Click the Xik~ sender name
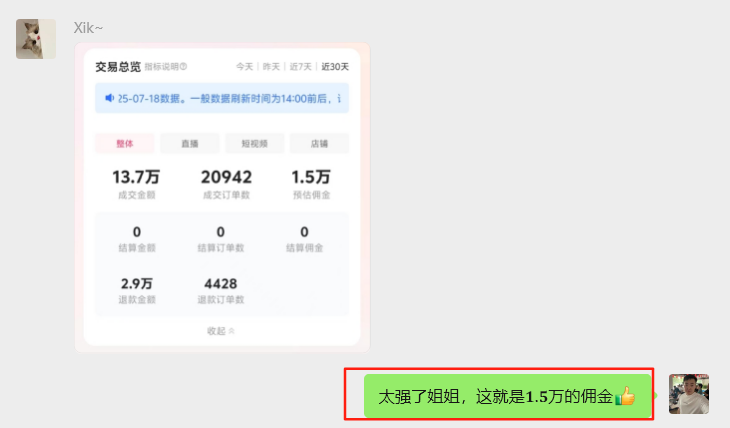730x428 pixels. point(88,28)
